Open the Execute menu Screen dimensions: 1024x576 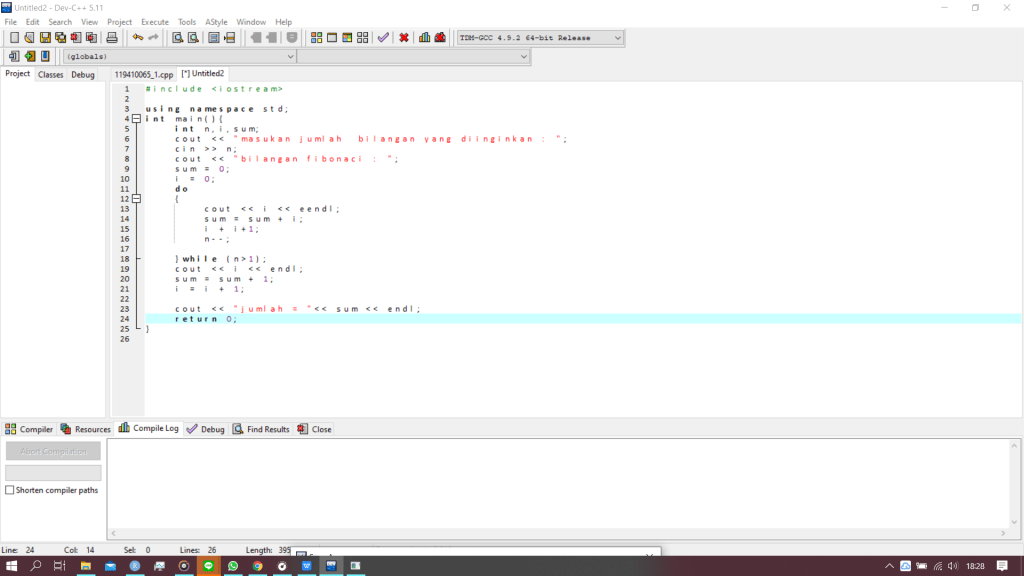pos(154,21)
